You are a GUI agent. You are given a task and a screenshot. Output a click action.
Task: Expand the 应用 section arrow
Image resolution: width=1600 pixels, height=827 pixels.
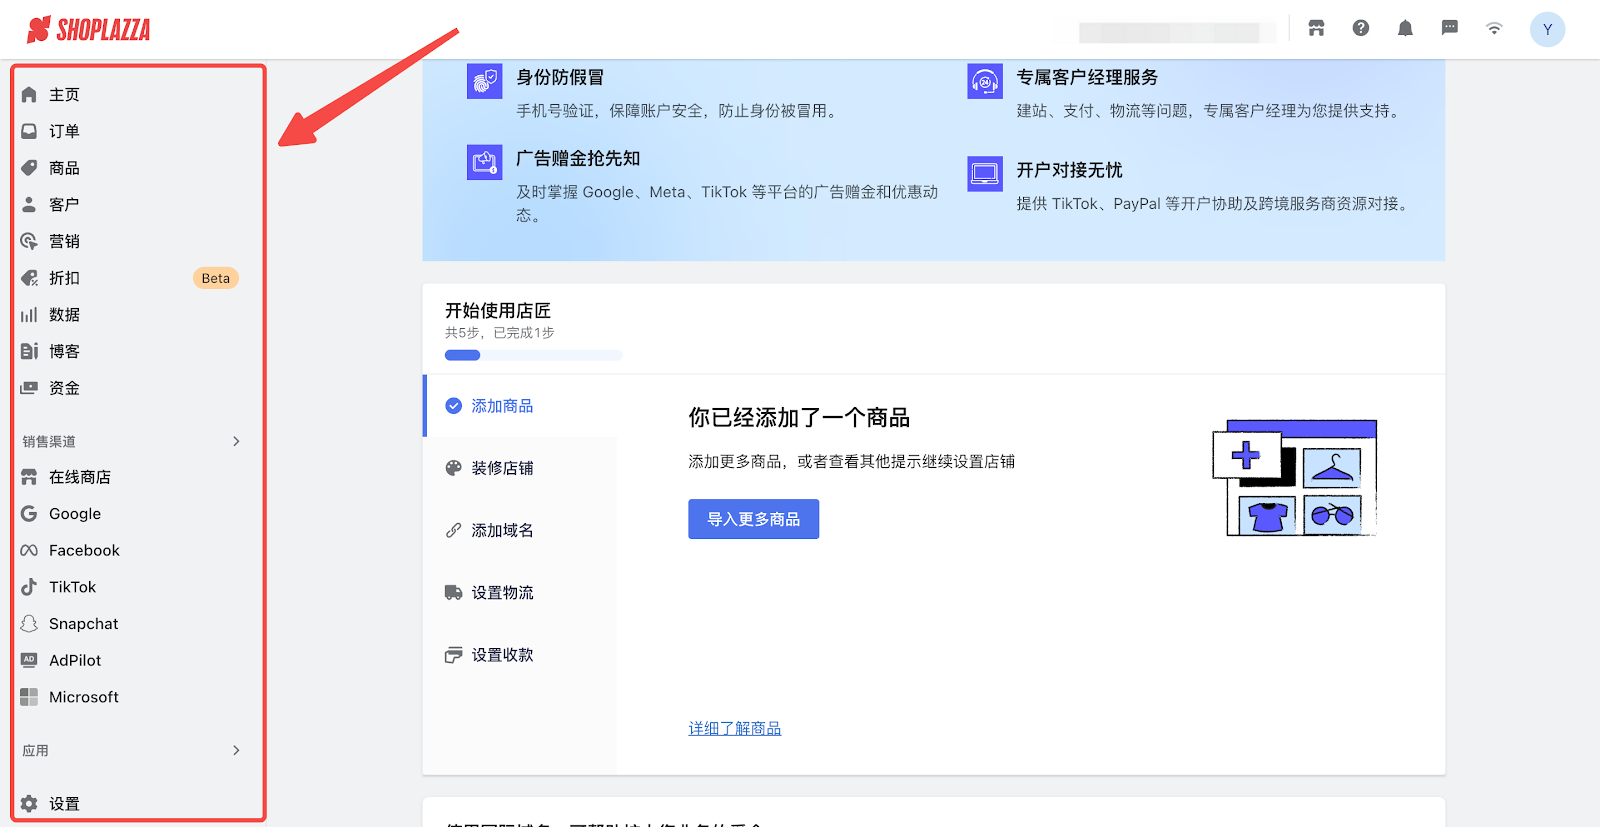tap(236, 750)
